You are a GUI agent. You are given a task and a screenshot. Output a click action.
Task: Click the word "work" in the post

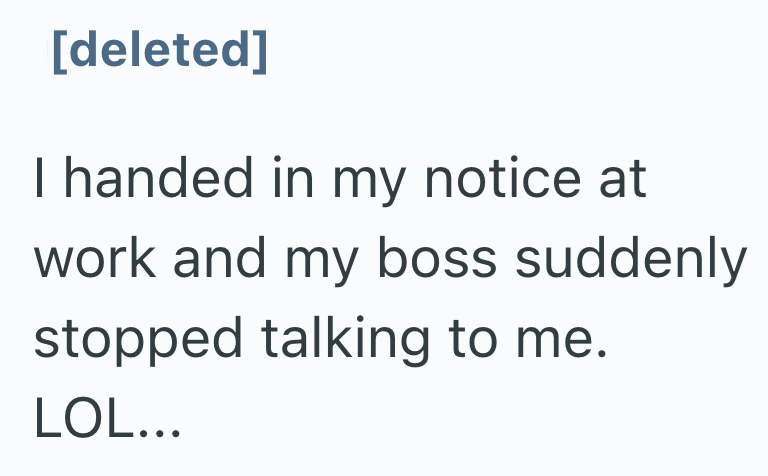pos(94,260)
